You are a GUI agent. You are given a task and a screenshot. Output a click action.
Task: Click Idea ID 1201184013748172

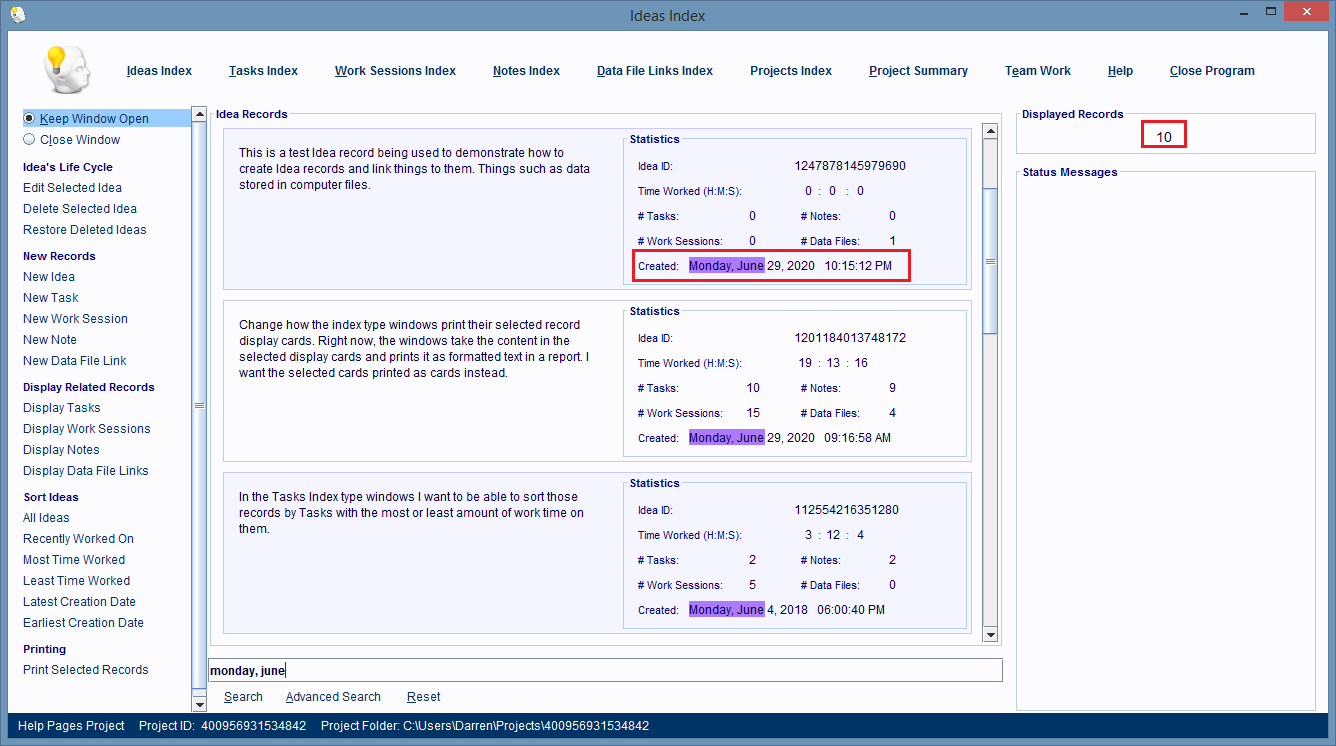pos(850,338)
